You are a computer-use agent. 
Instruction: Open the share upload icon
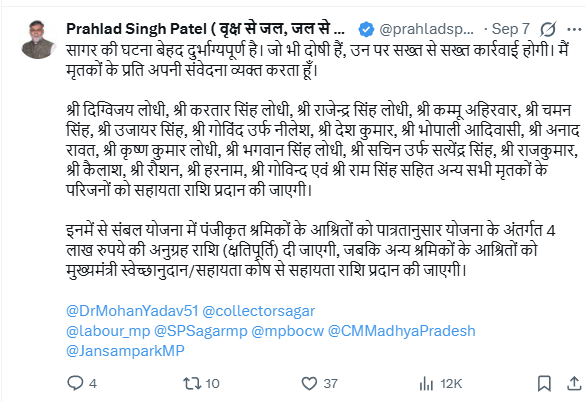(x=574, y=383)
